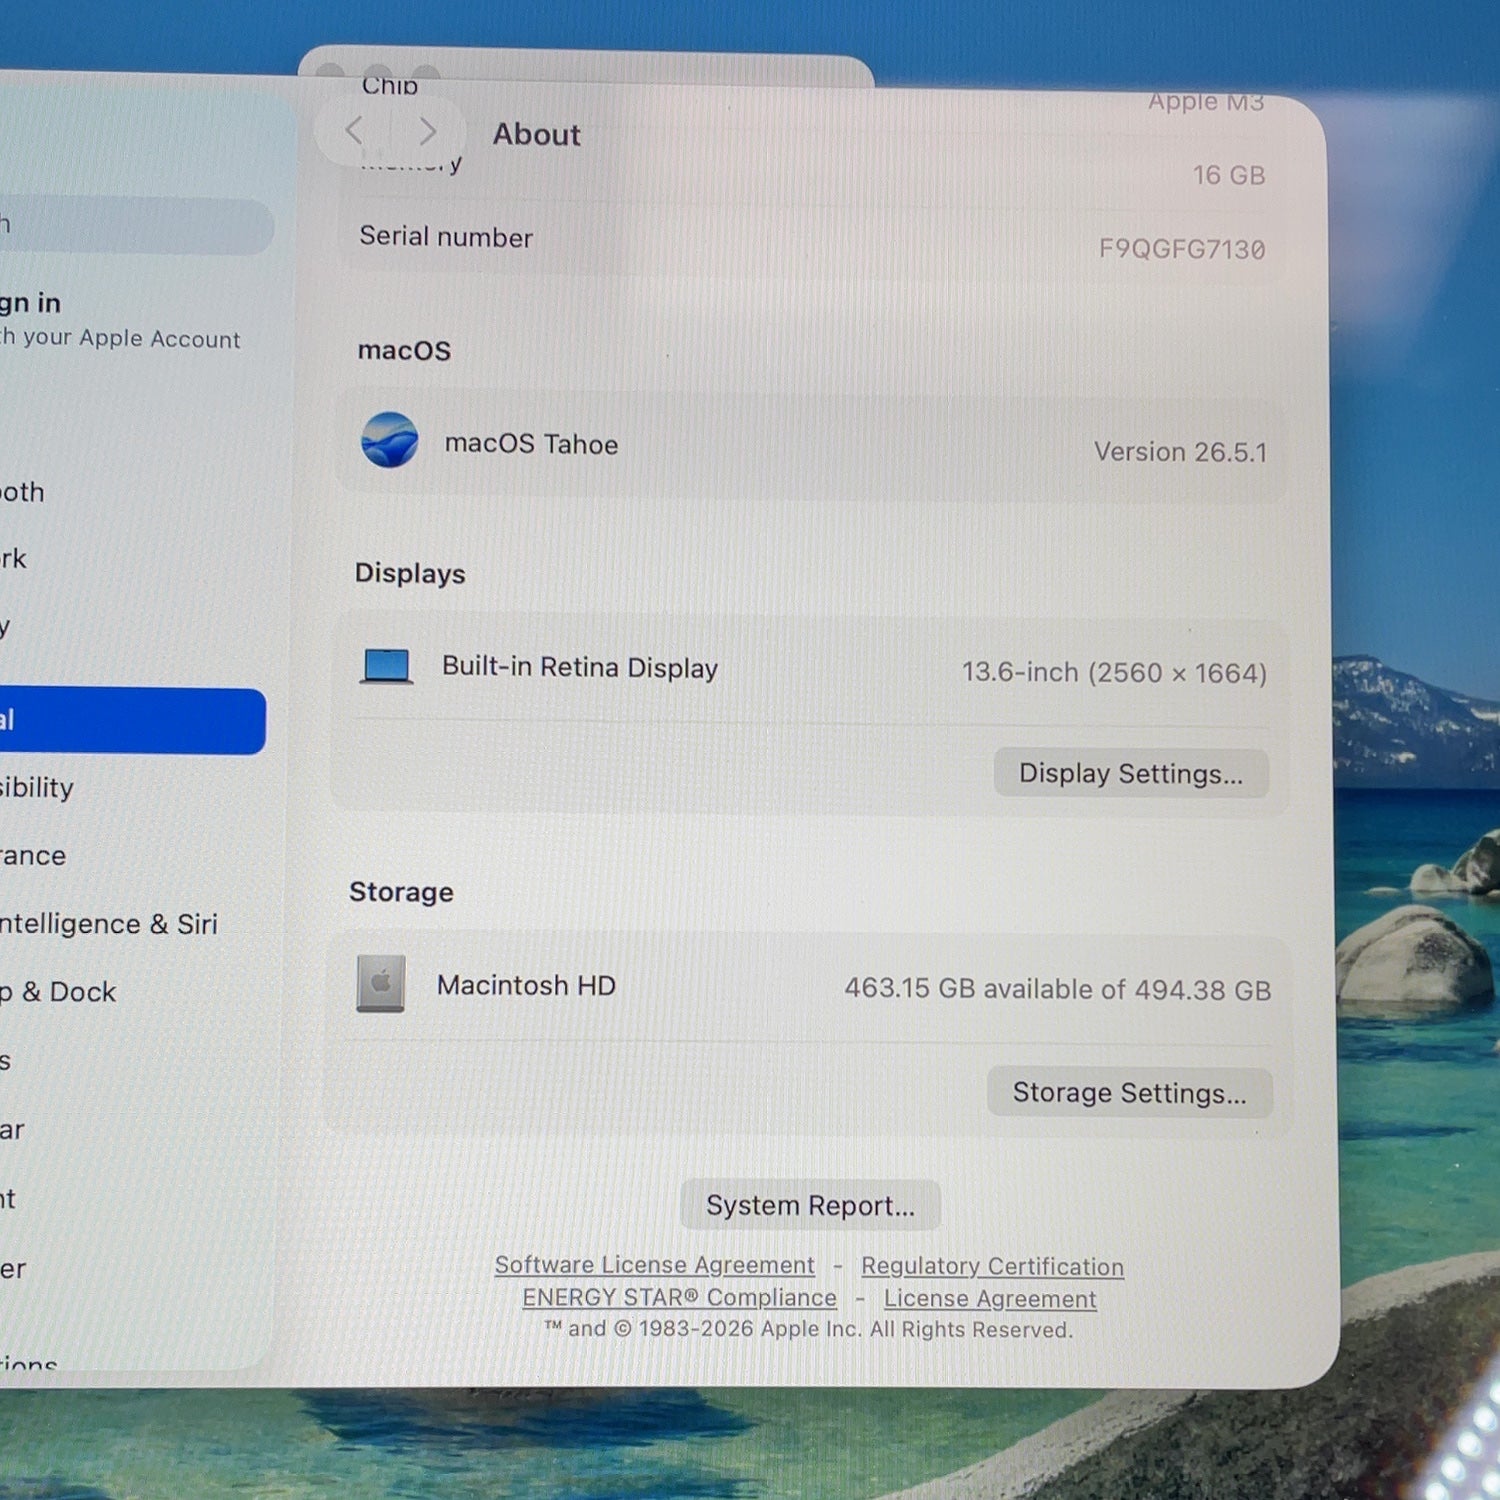Open the standalone License Agreement link
The image size is (1500, 1500).
tap(990, 1298)
